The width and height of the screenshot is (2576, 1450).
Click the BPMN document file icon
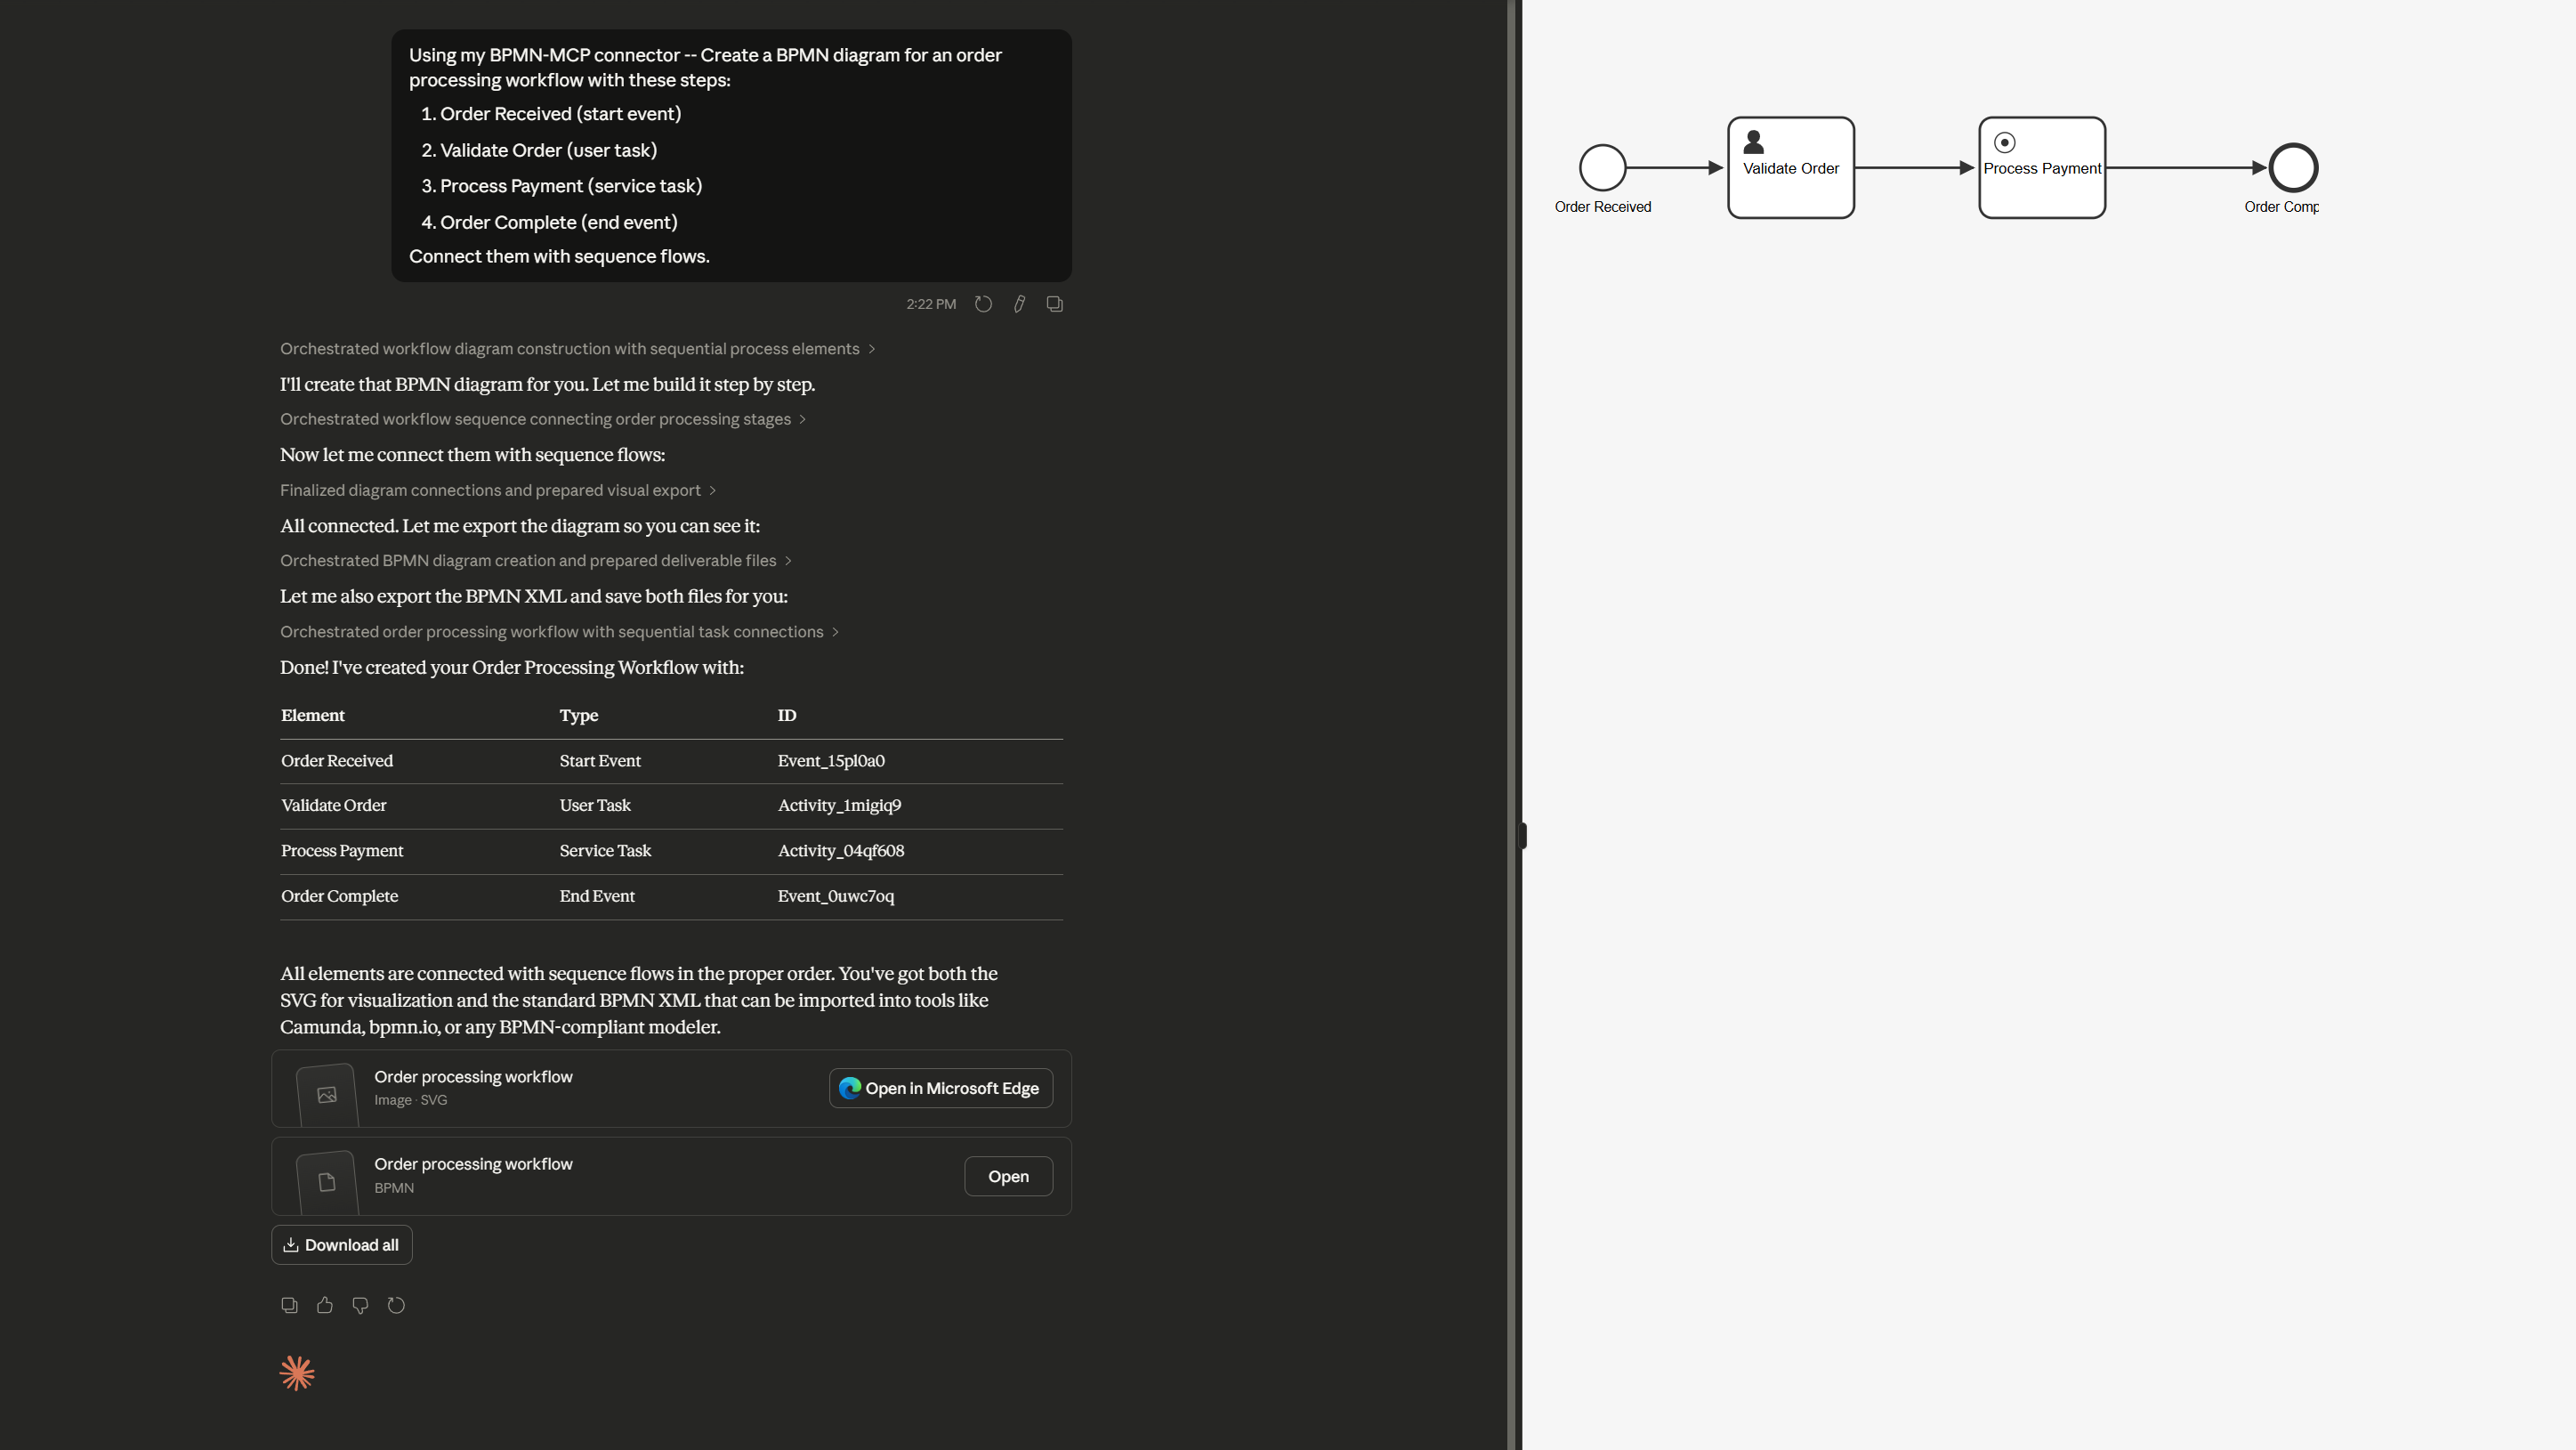coord(325,1181)
